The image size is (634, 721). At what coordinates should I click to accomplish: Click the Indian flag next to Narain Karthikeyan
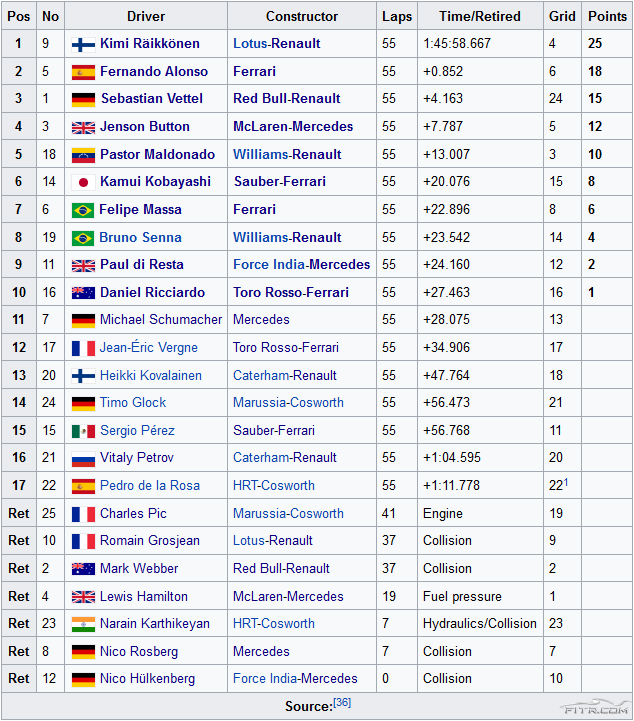[x=83, y=624]
